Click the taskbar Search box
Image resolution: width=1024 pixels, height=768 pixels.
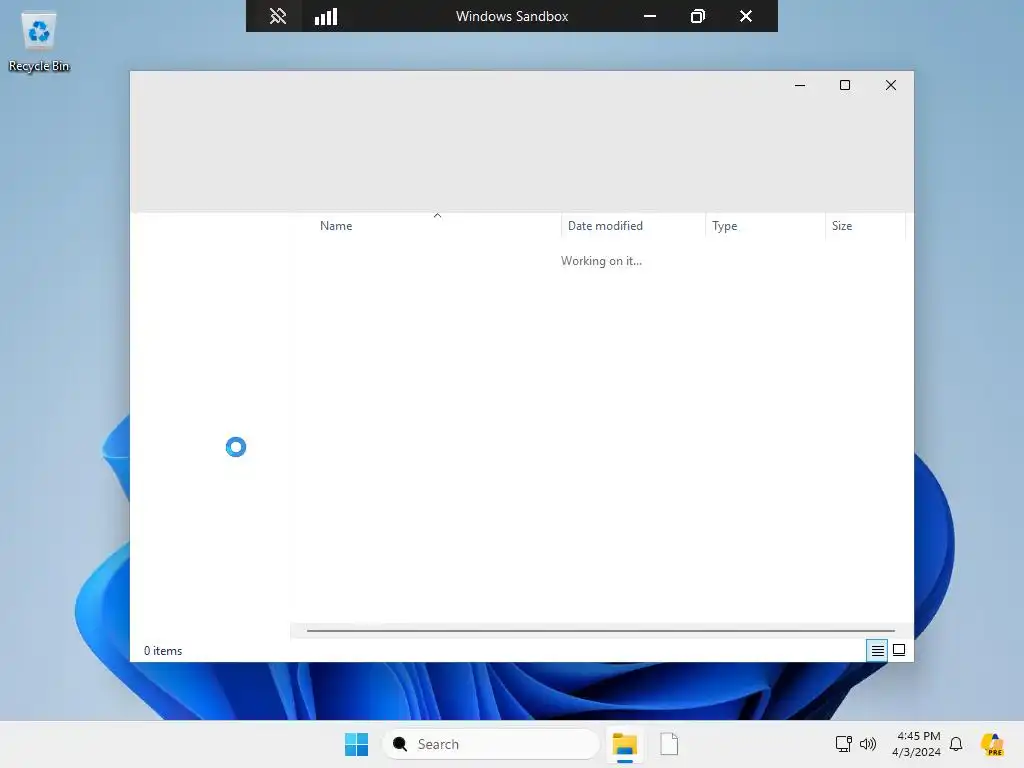tap(491, 744)
